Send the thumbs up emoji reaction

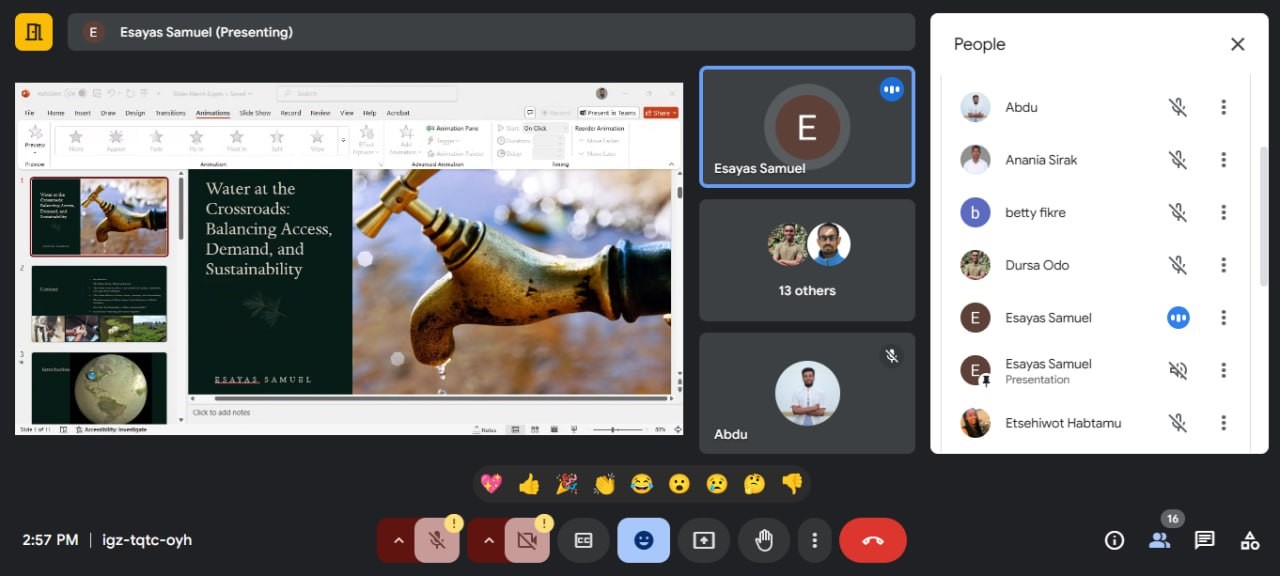coord(529,484)
